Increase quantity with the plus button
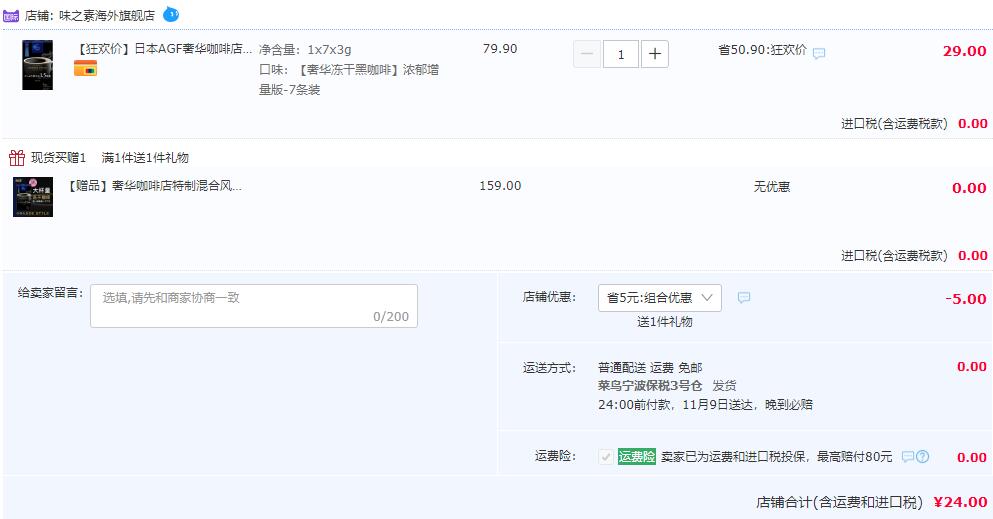Viewport: 993px width, 519px height. (x=655, y=54)
